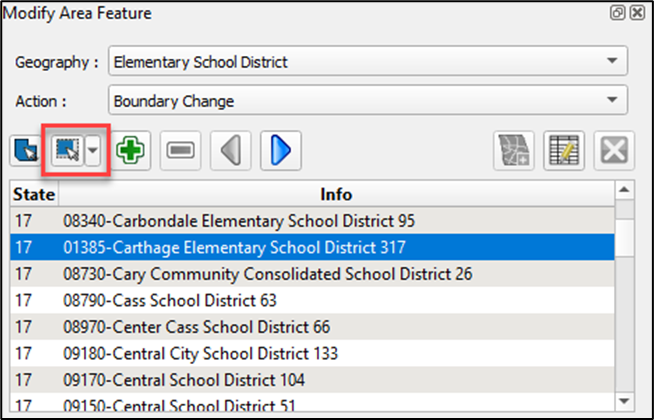654x420 pixels.
Task: Click the list's scroll down arrow
Action: [623, 399]
